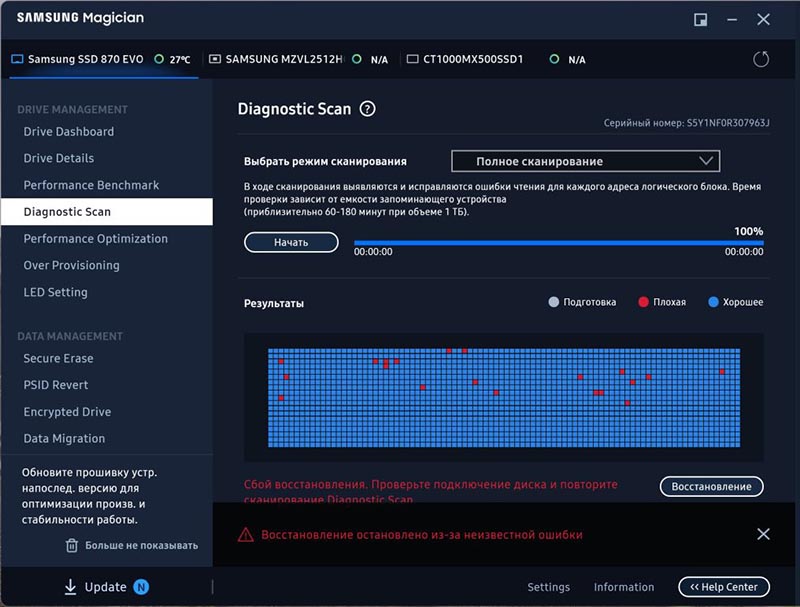Screen dimensions: 800x607
Task: Click the 100% progress label
Action: [x=748, y=231]
